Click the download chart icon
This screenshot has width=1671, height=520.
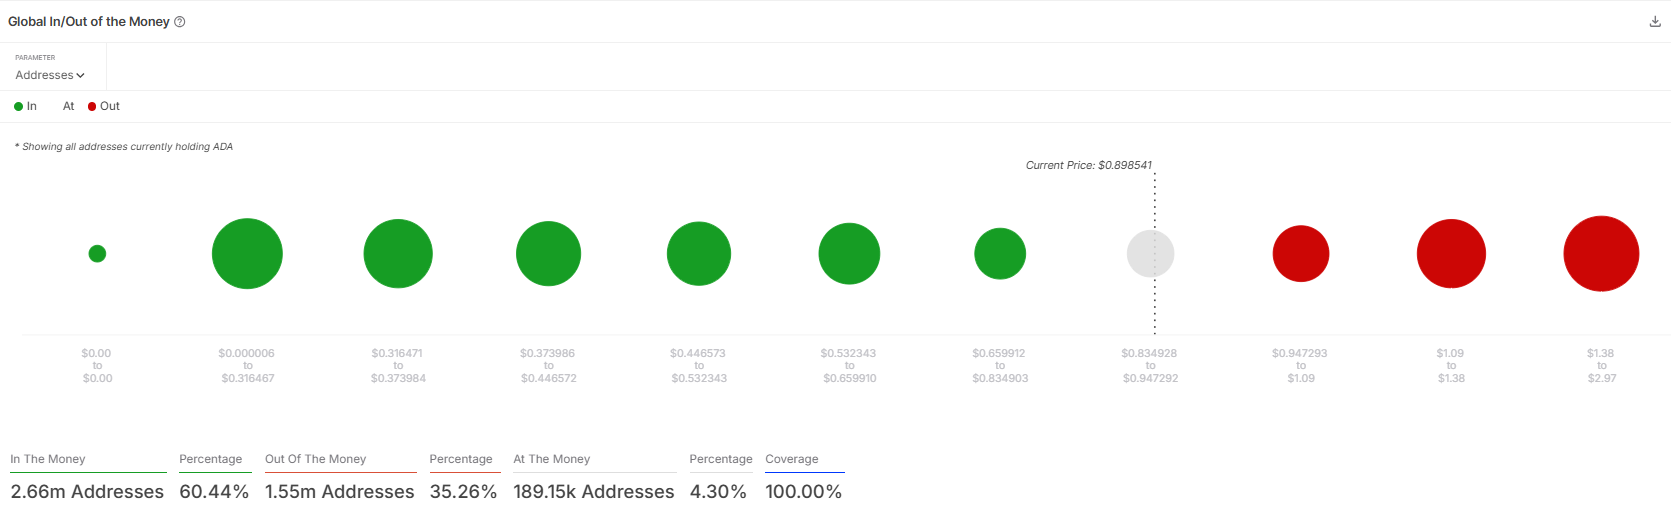tap(1655, 21)
